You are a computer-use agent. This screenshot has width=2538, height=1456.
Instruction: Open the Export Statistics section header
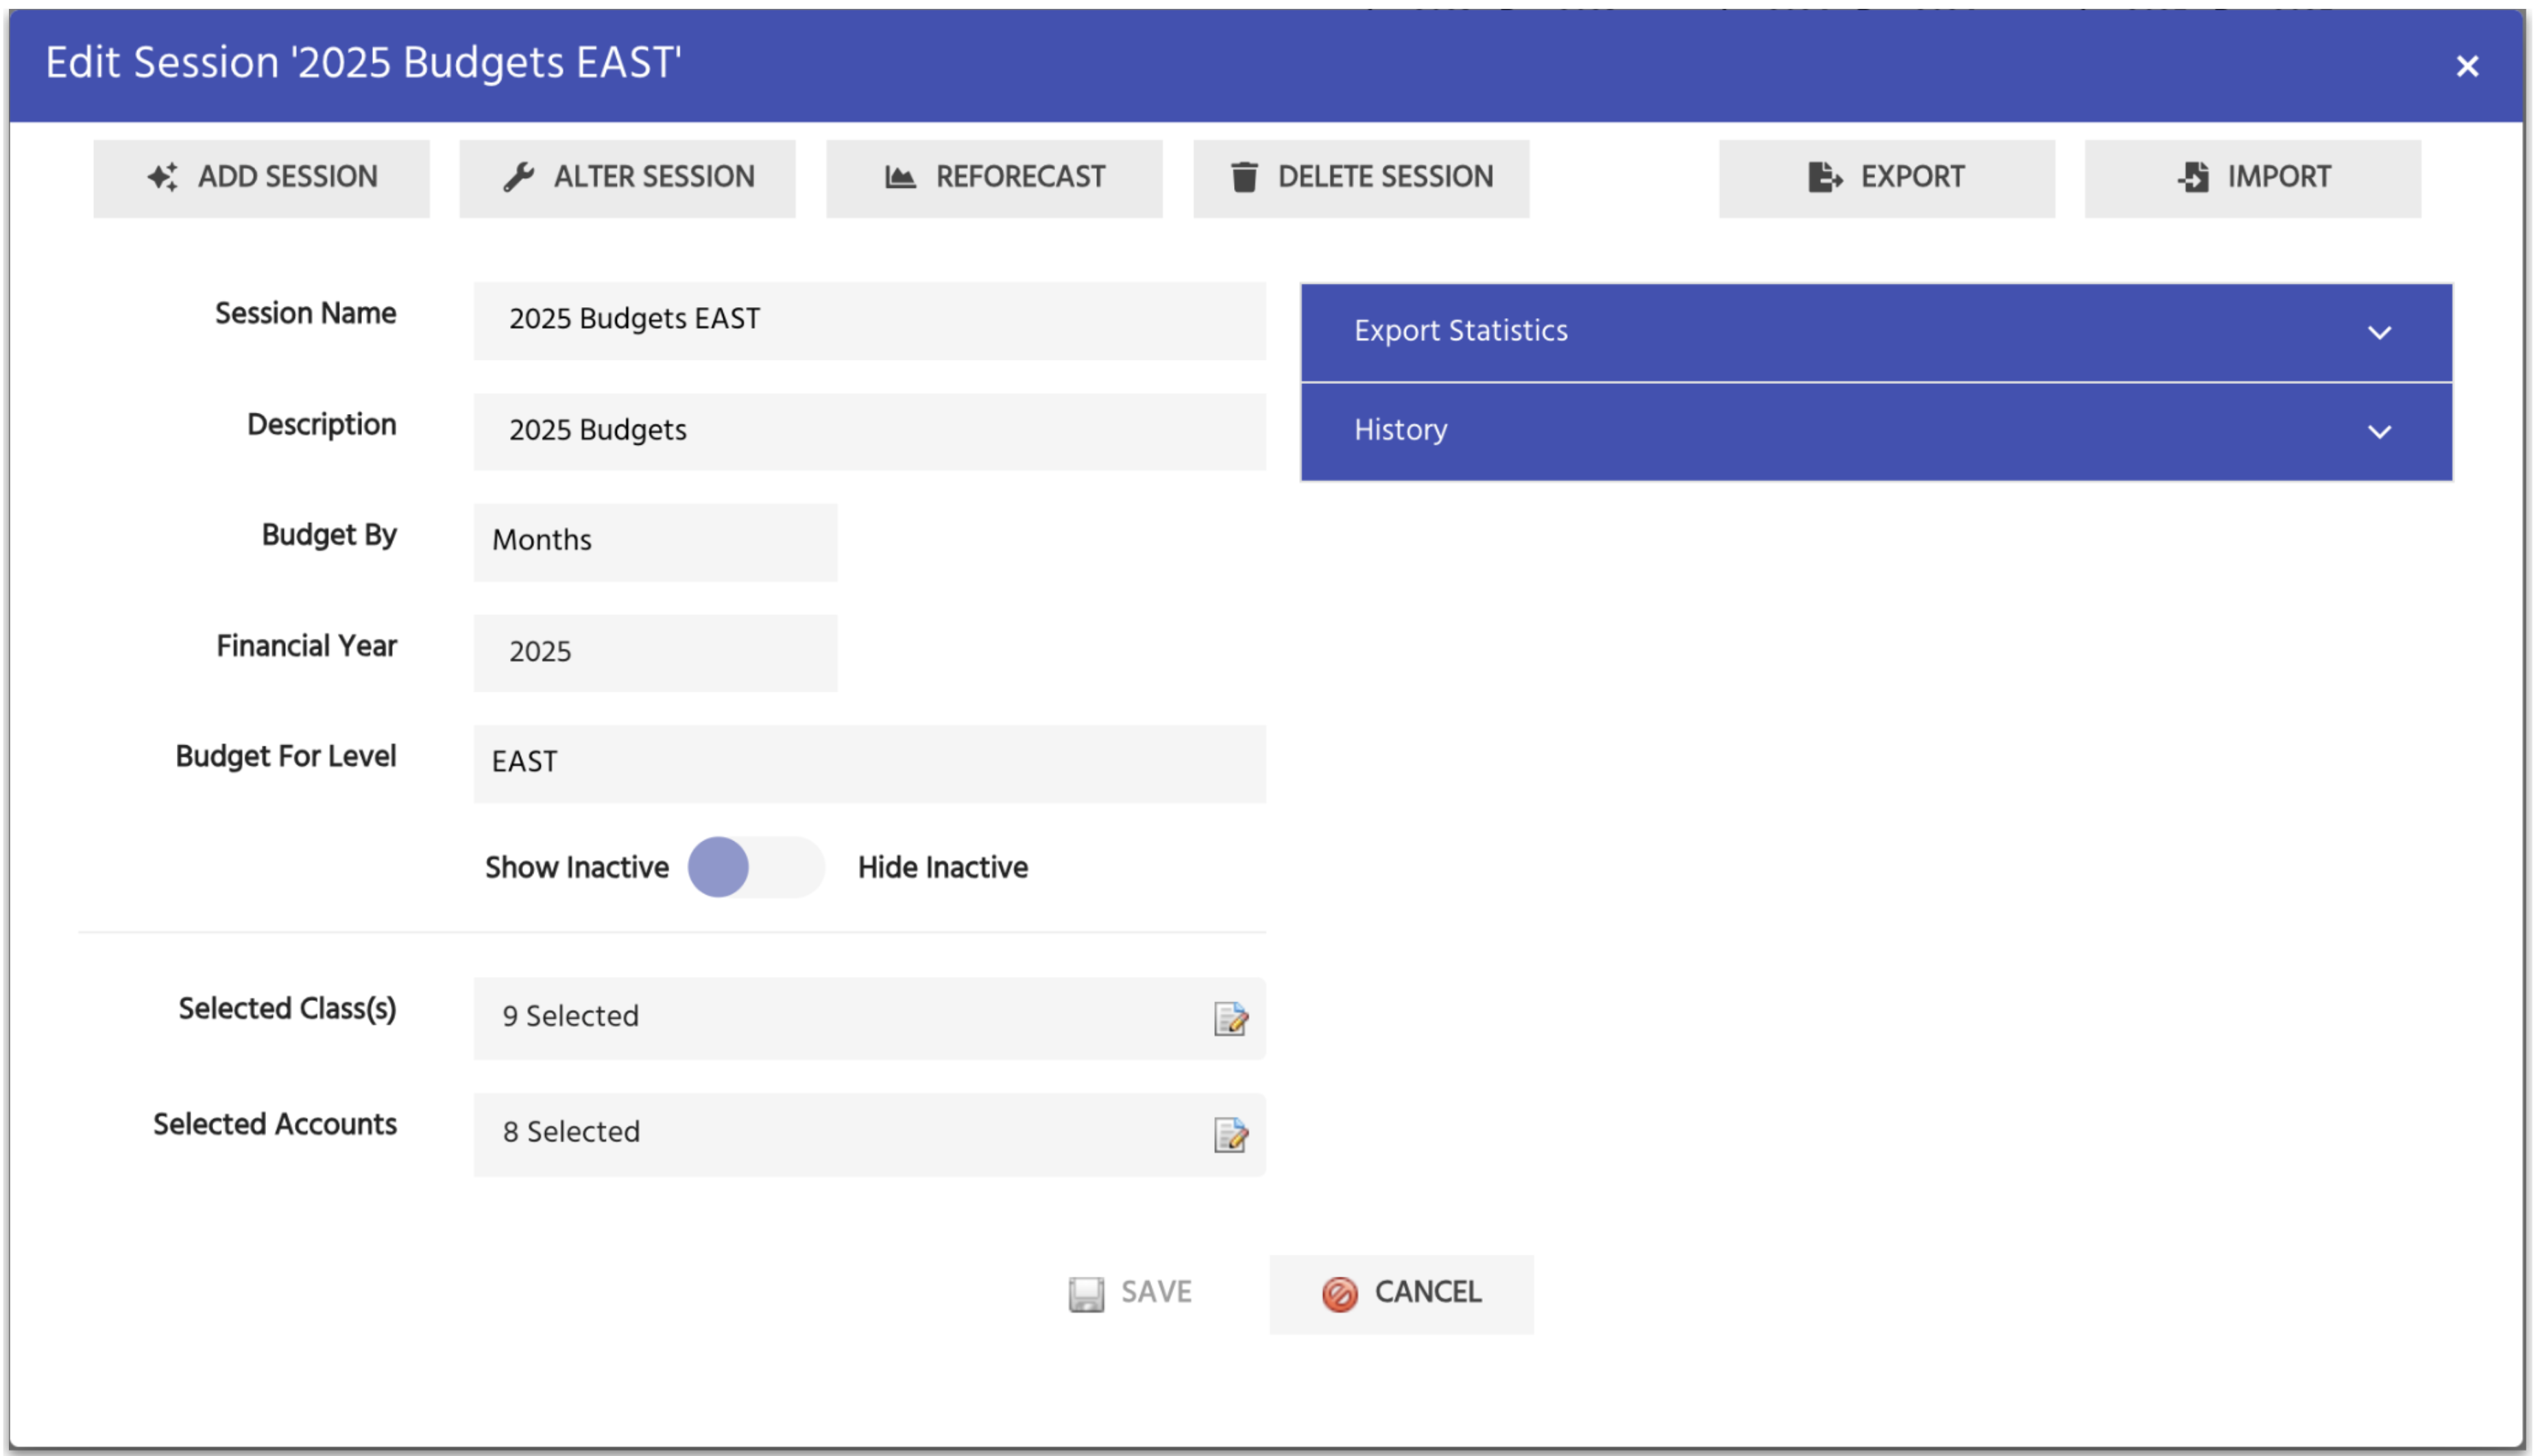1877,332
